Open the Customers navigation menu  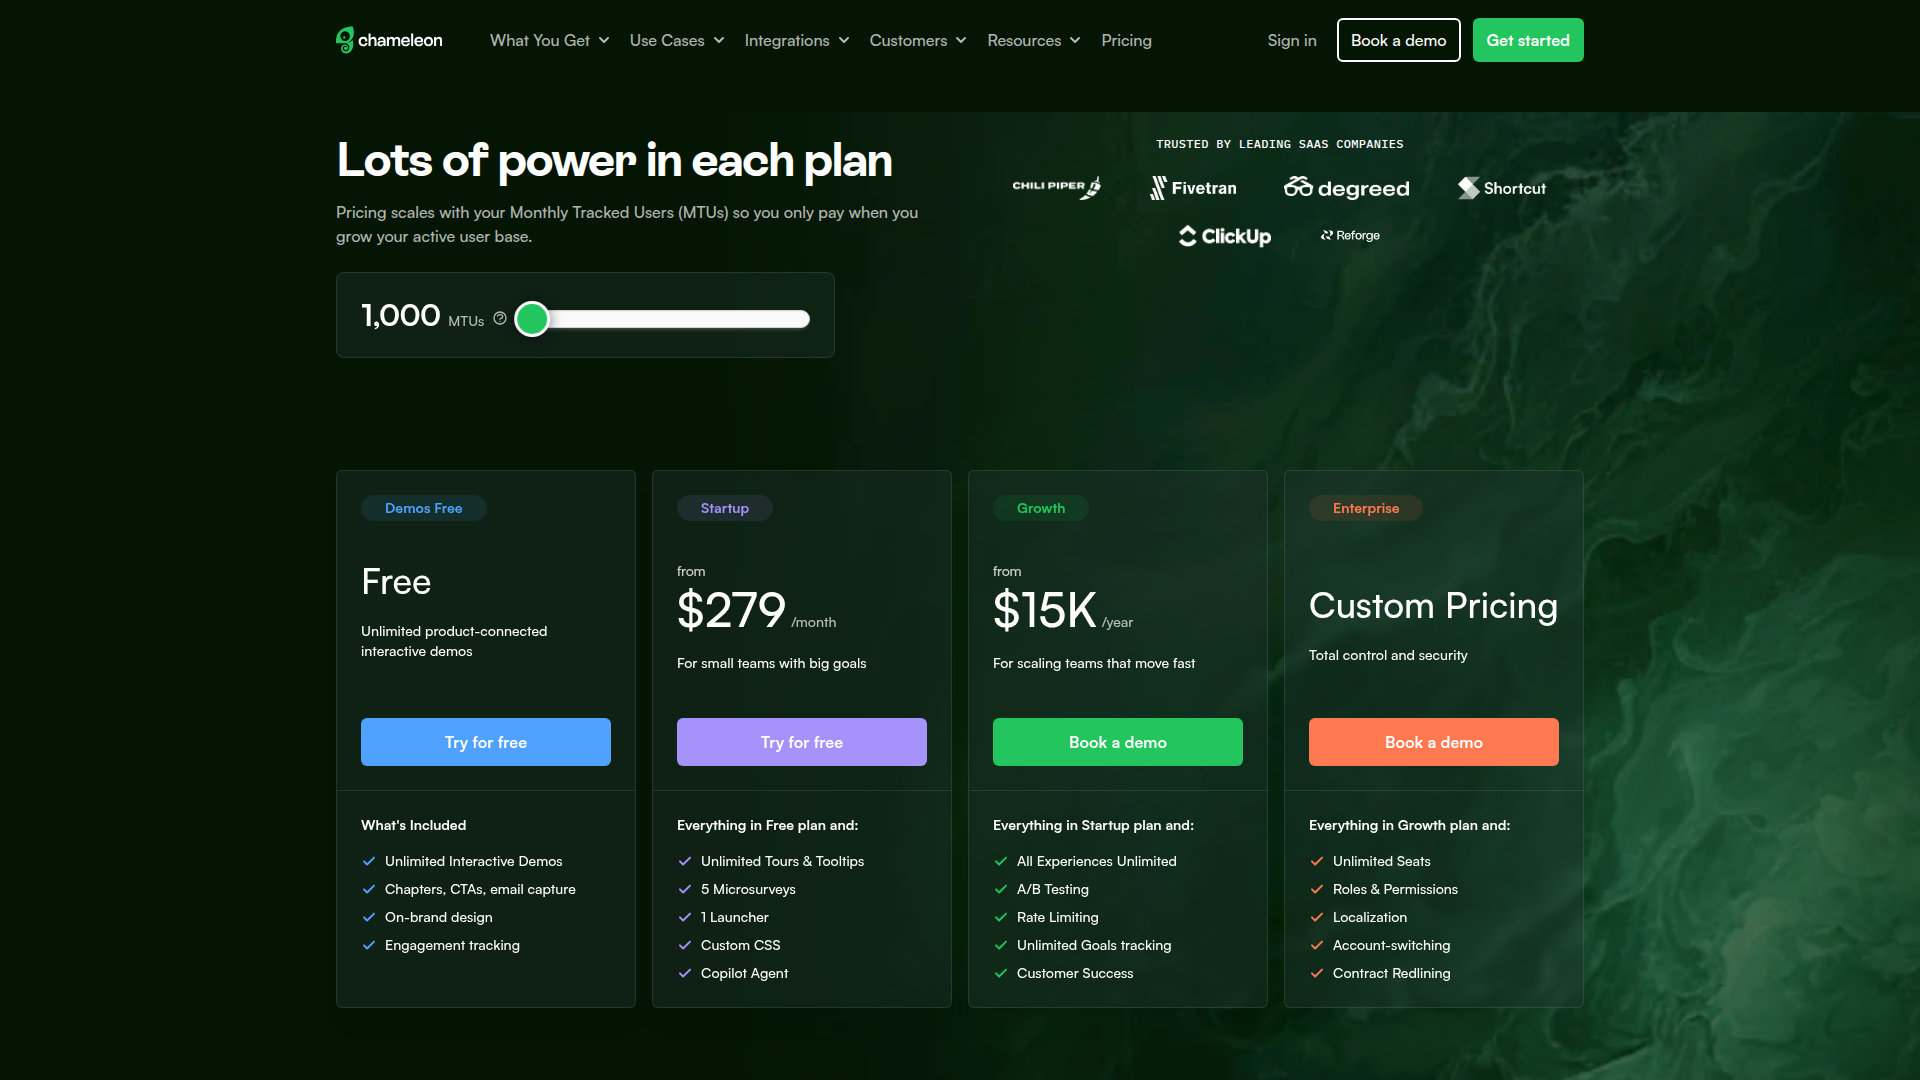pos(917,40)
